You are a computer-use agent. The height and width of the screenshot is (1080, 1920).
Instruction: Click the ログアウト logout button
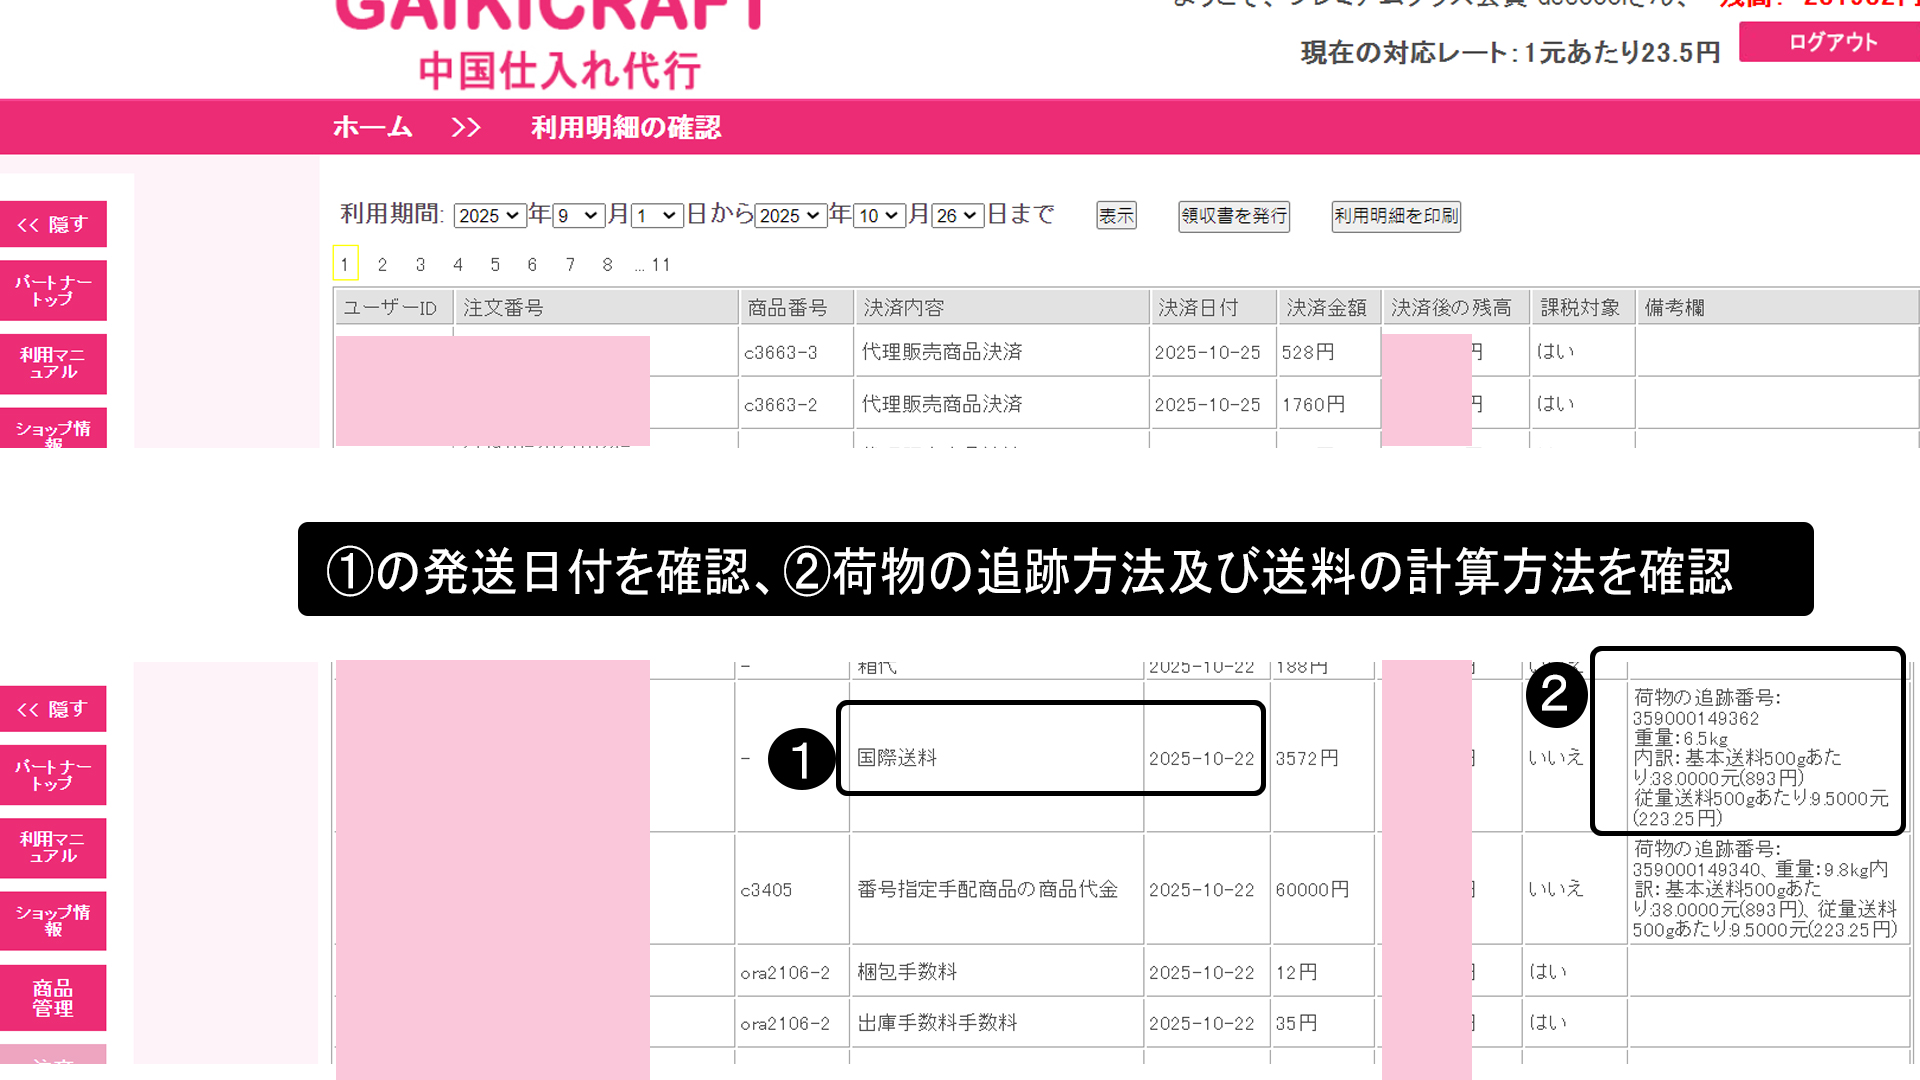[x=1831, y=42]
